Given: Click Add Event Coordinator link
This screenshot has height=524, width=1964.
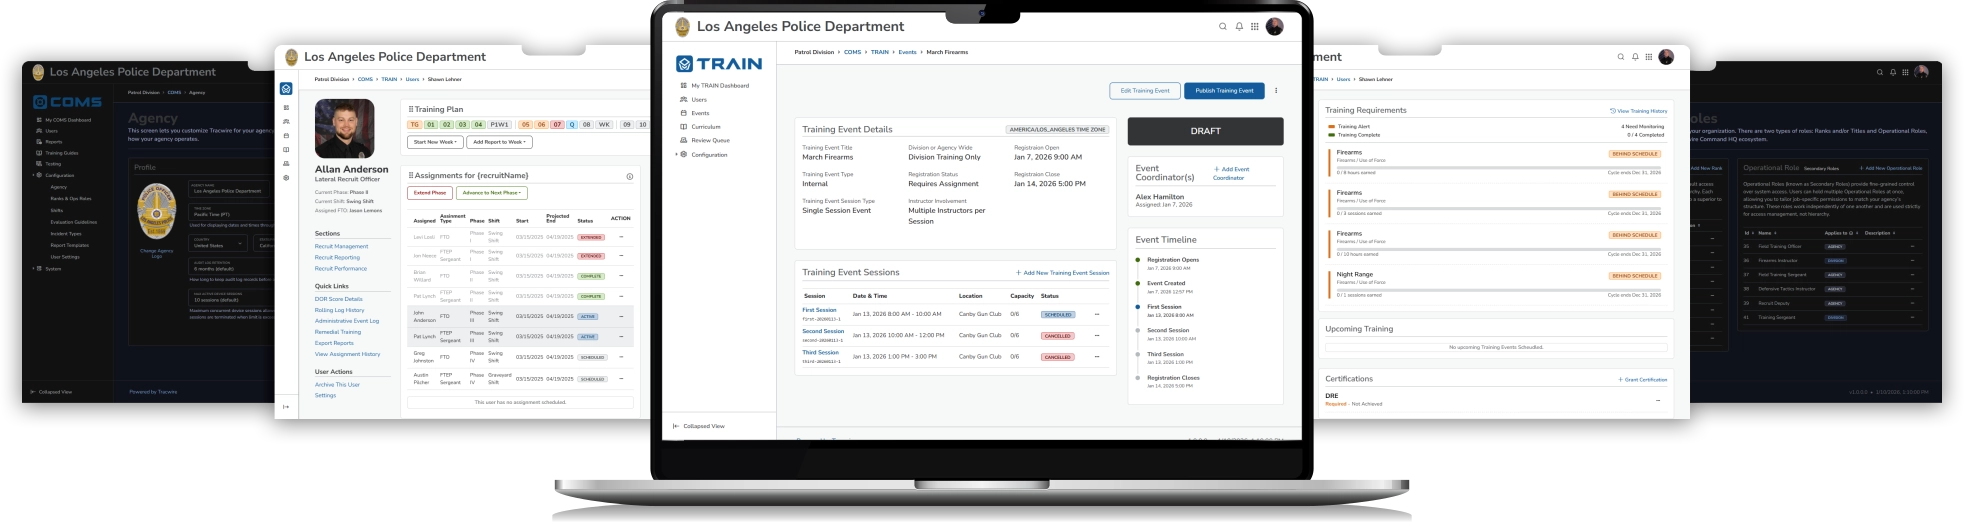Looking at the screenshot, I should (x=1231, y=173).
